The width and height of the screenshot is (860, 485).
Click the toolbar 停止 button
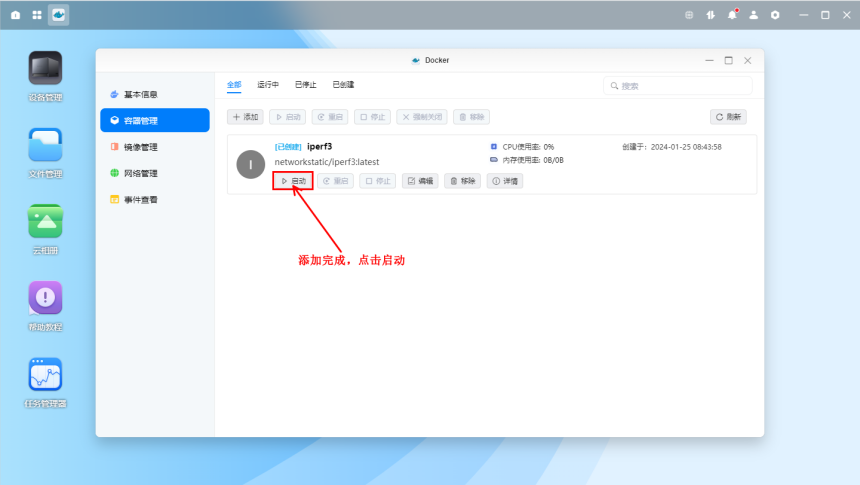point(372,117)
